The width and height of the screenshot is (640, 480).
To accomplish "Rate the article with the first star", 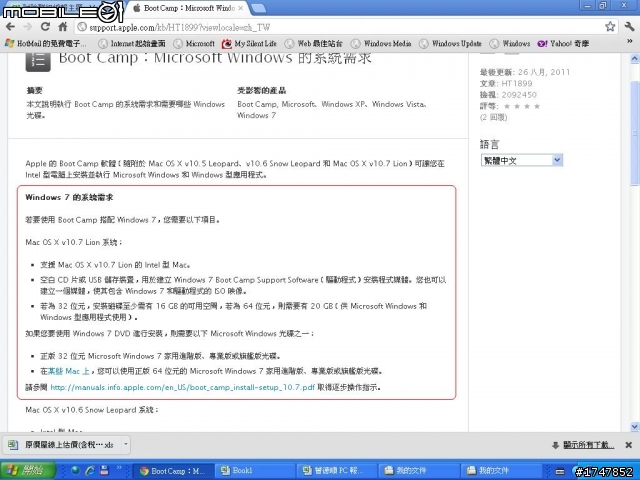I will (x=507, y=106).
